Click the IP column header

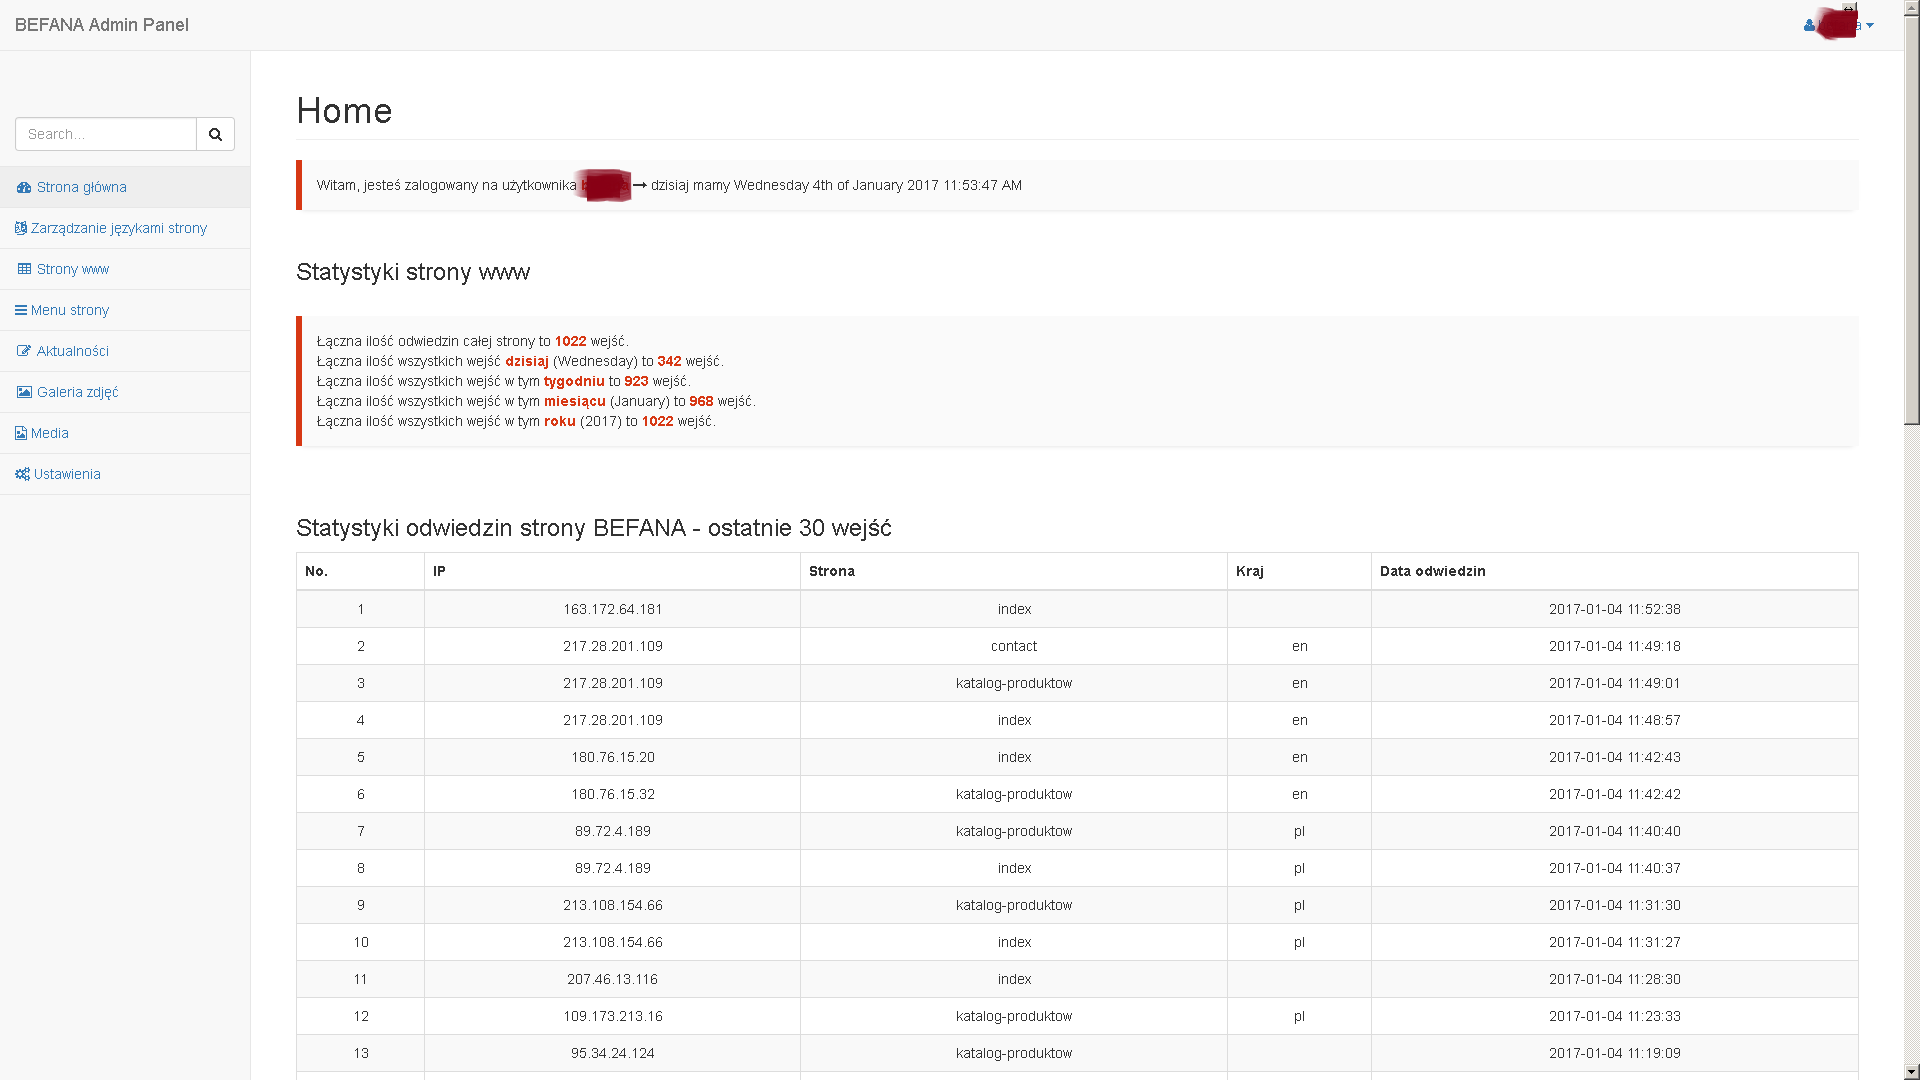(439, 571)
